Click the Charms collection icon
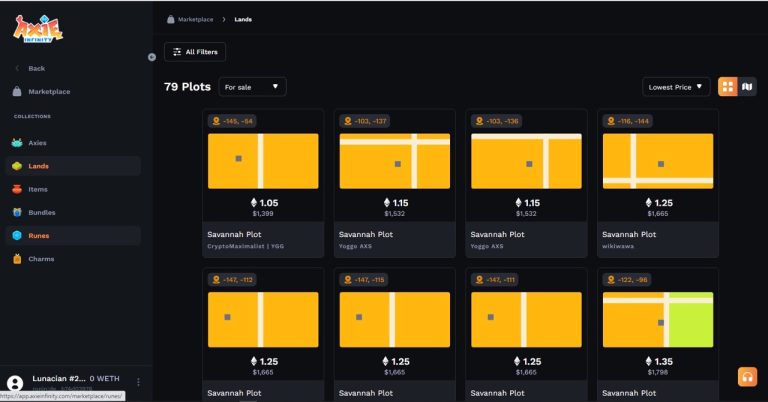This screenshot has height=402, width=768. 17,259
